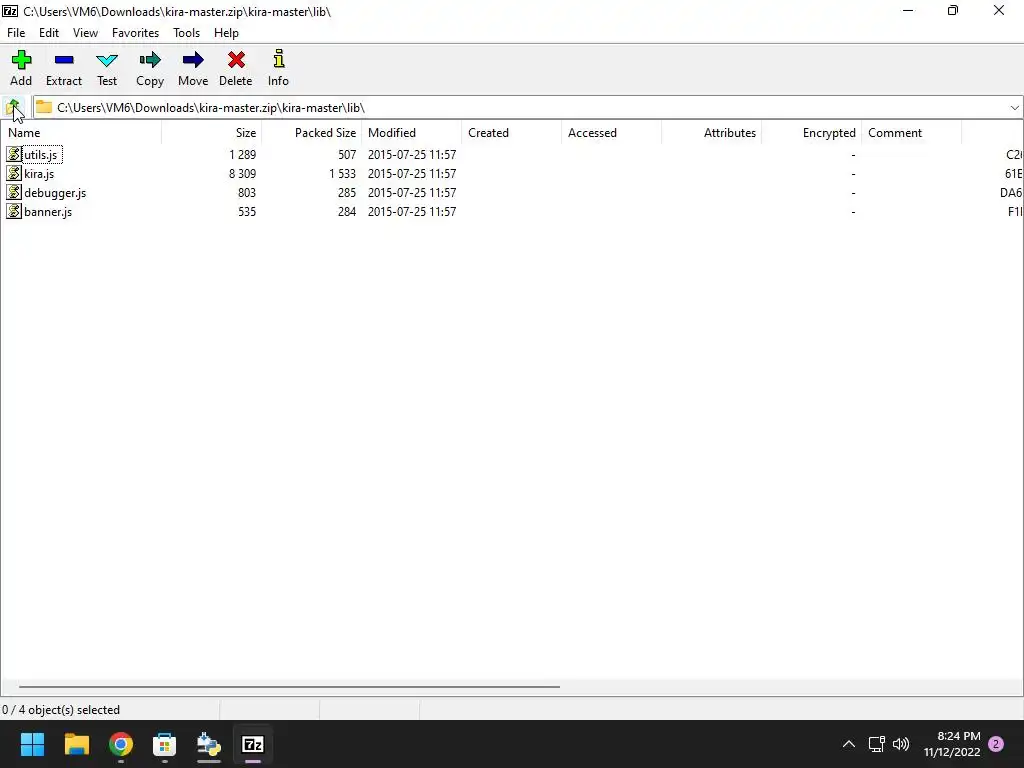This screenshot has height=768, width=1024.
Task: Click the banner.js file icon
Action: point(14,212)
